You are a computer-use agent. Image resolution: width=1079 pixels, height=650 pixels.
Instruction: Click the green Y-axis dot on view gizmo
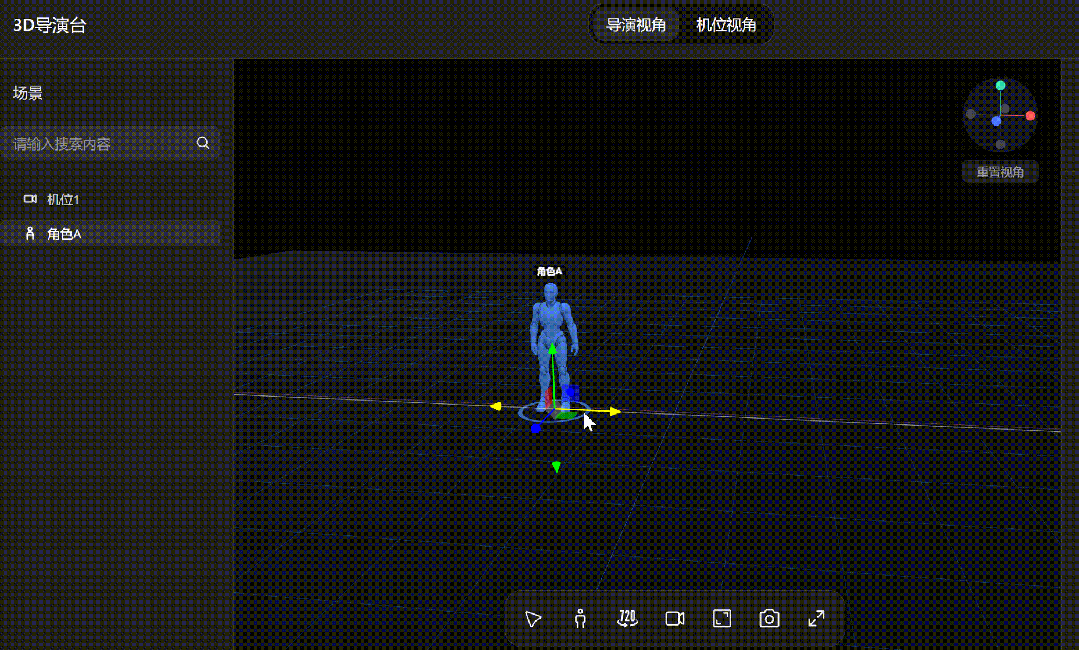[x=1001, y=85]
